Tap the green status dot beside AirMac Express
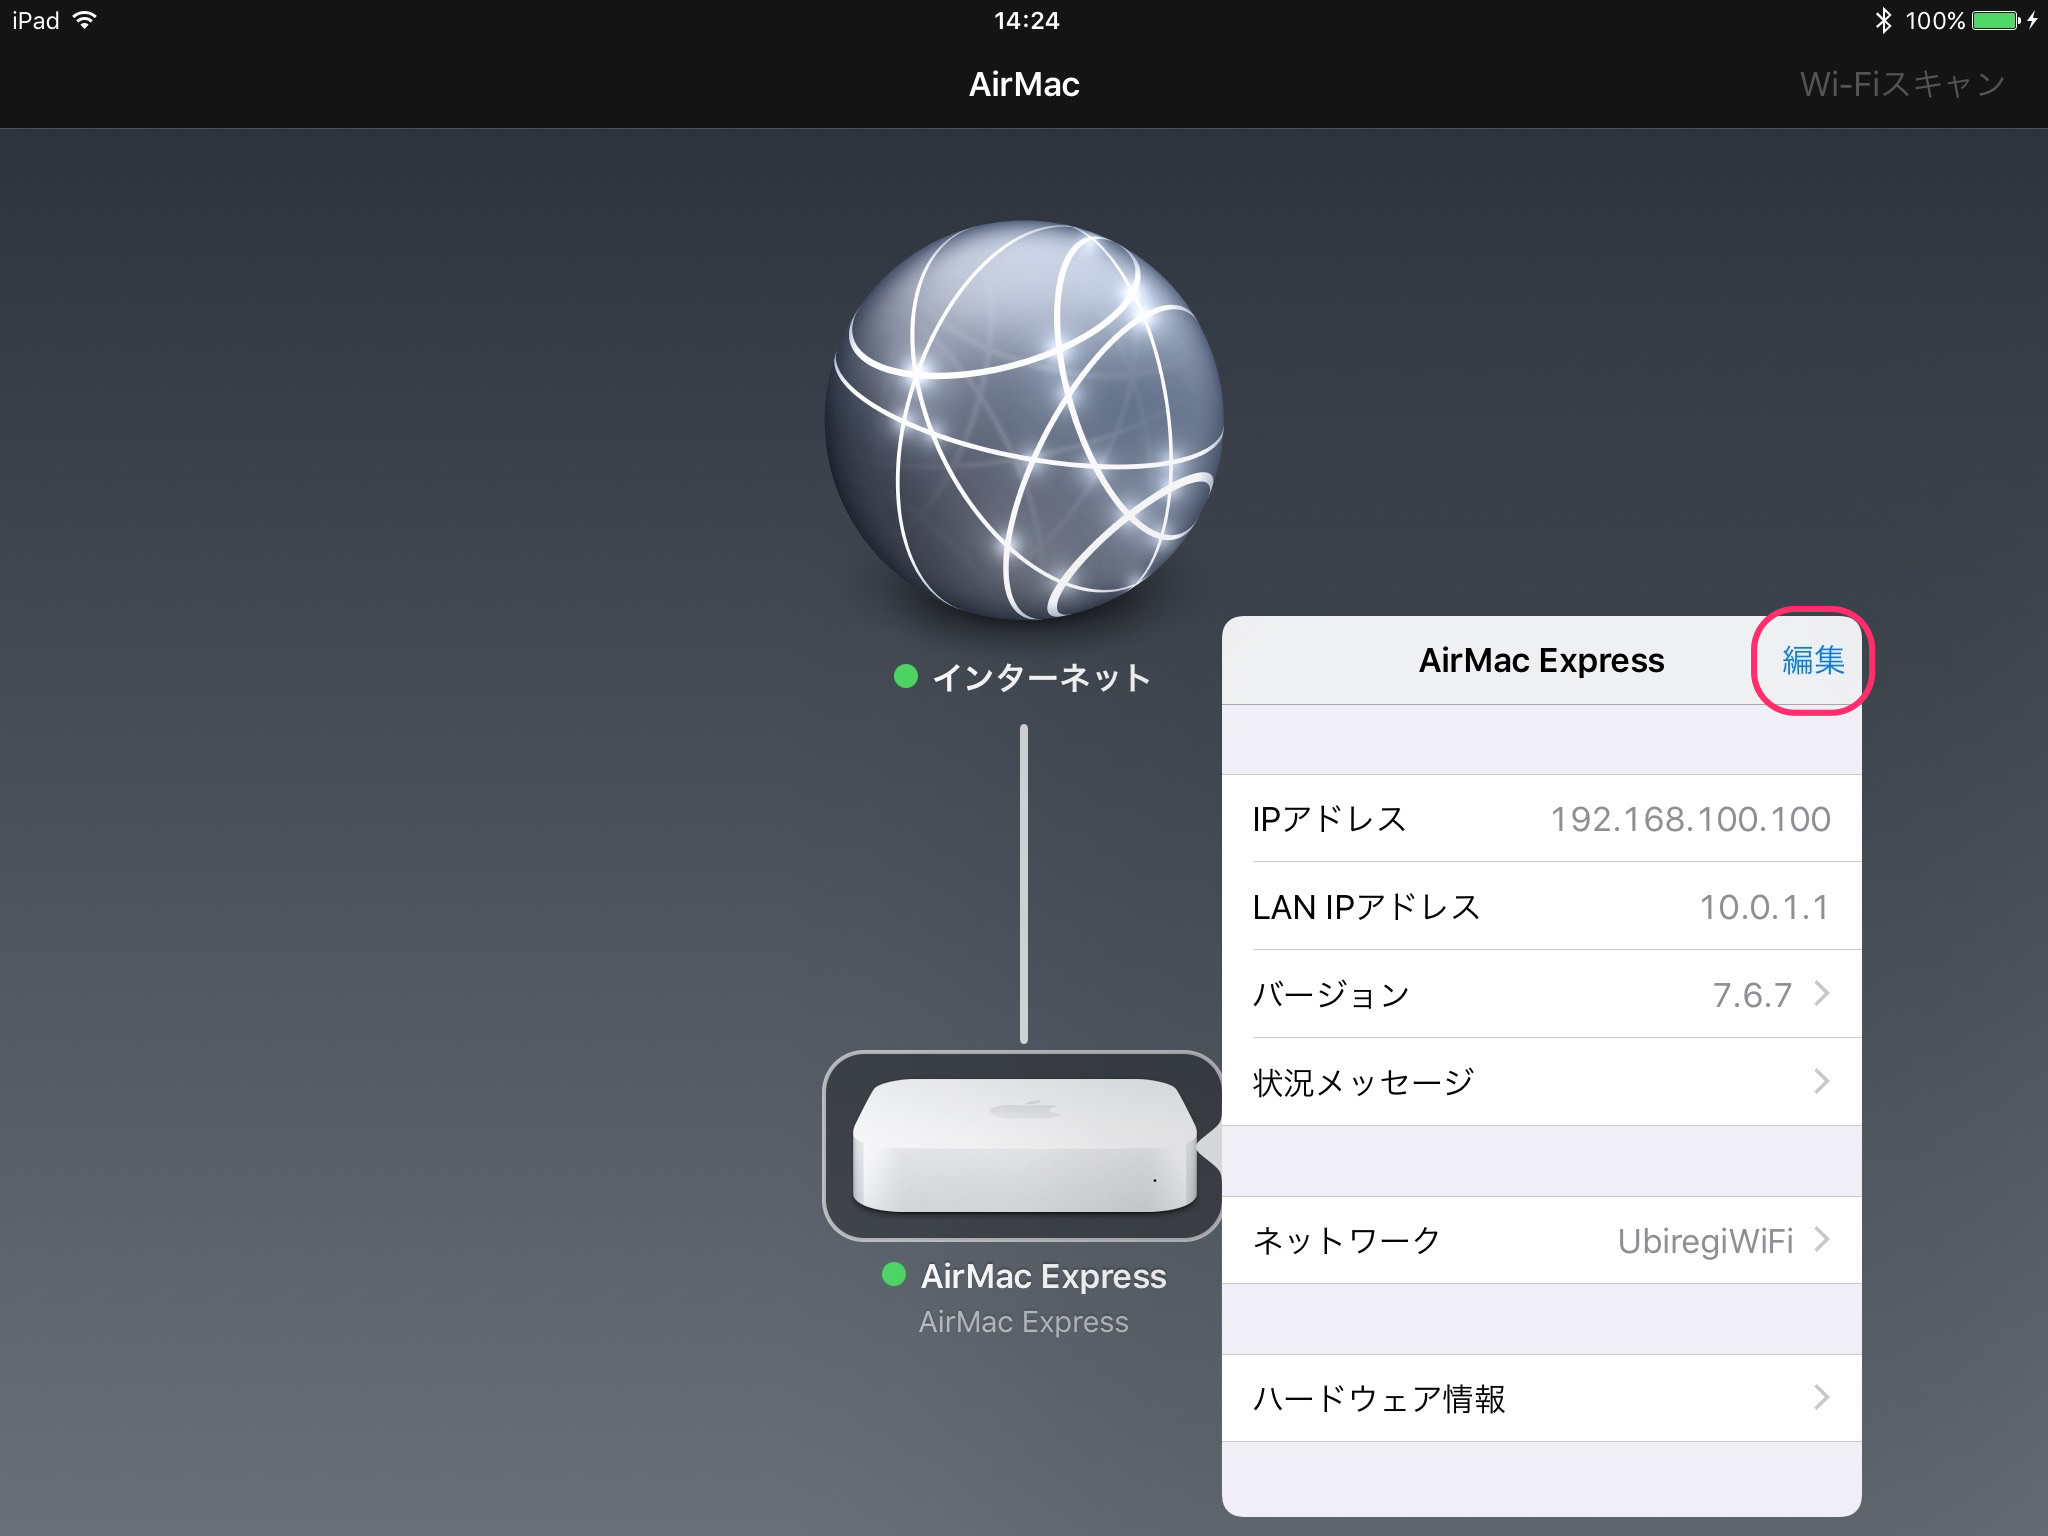The height and width of the screenshot is (1536, 2048). coord(893,1274)
